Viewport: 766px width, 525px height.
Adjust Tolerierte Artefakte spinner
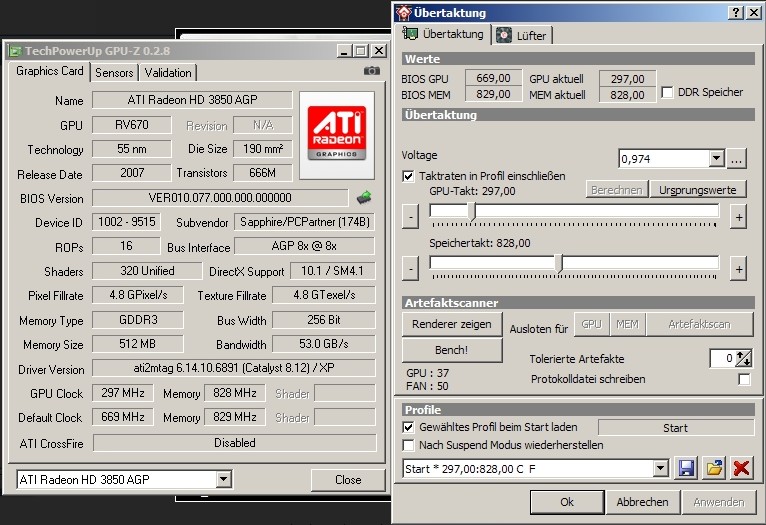tap(744, 358)
